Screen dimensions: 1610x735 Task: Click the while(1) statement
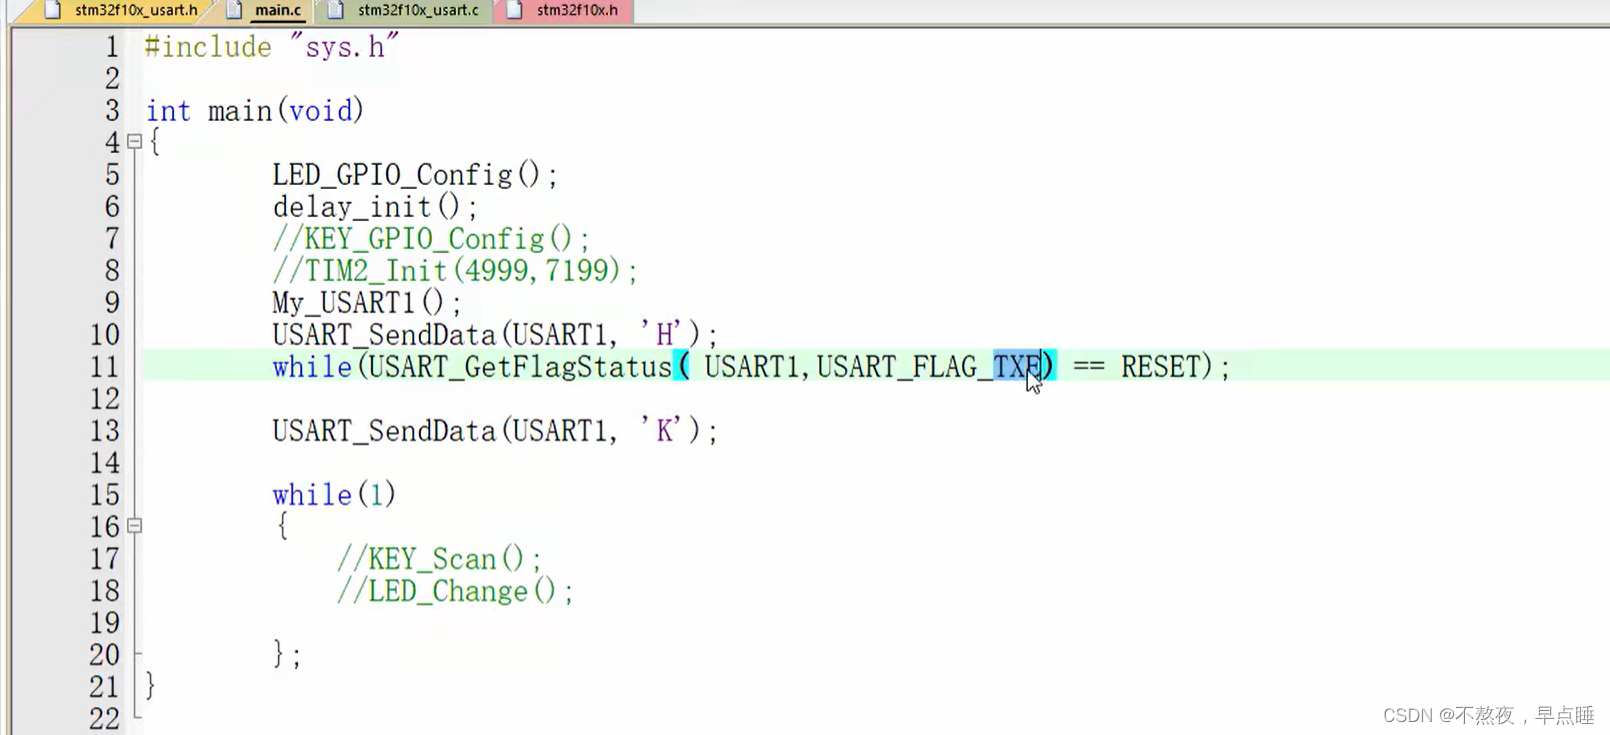tap(334, 494)
